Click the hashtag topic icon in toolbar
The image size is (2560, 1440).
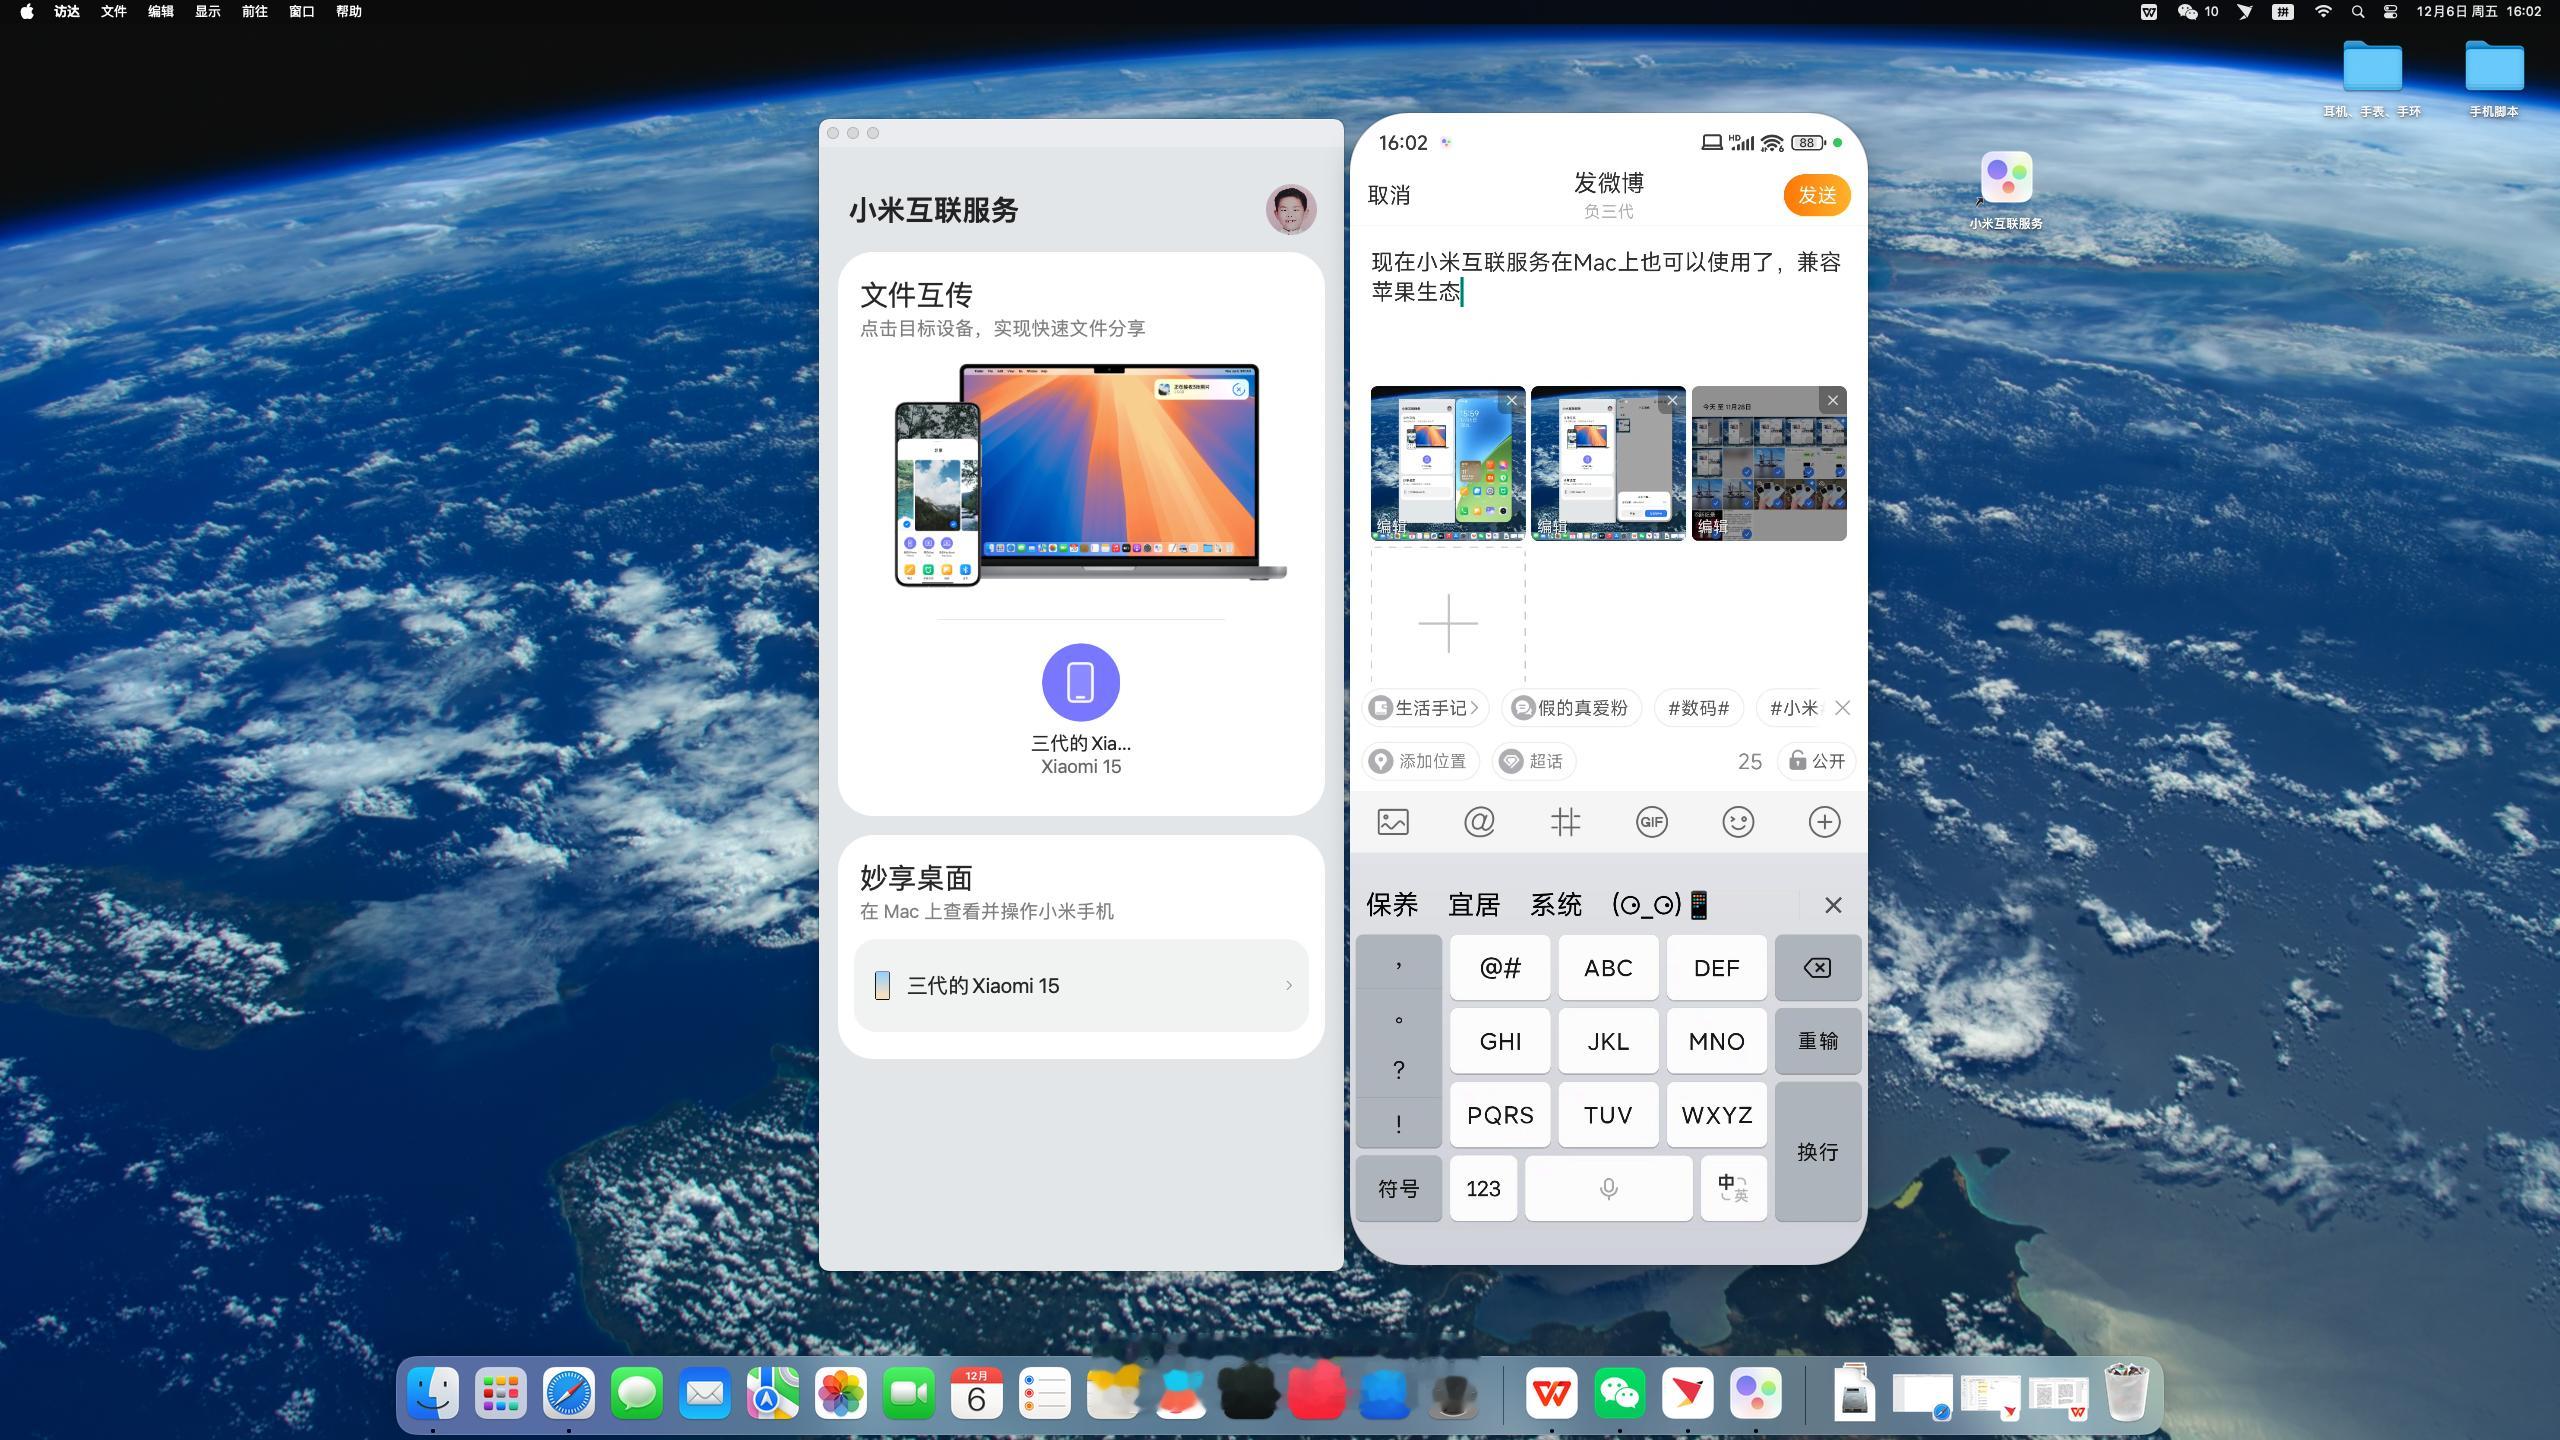pos(1565,822)
